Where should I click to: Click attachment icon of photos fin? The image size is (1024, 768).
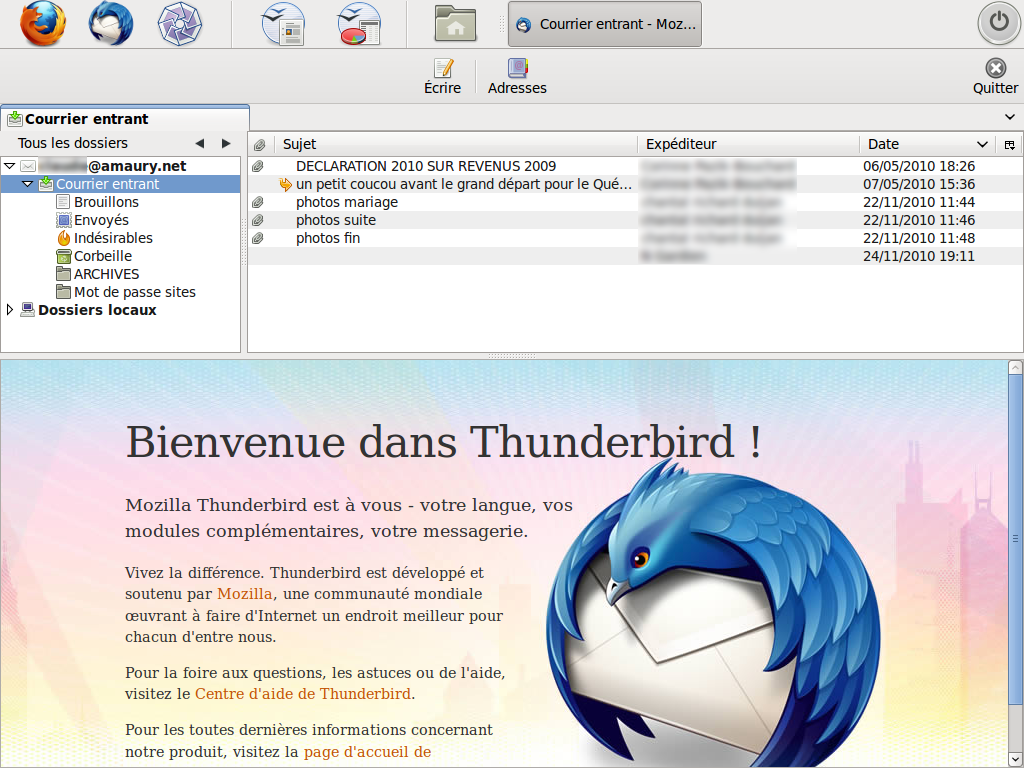click(258, 238)
